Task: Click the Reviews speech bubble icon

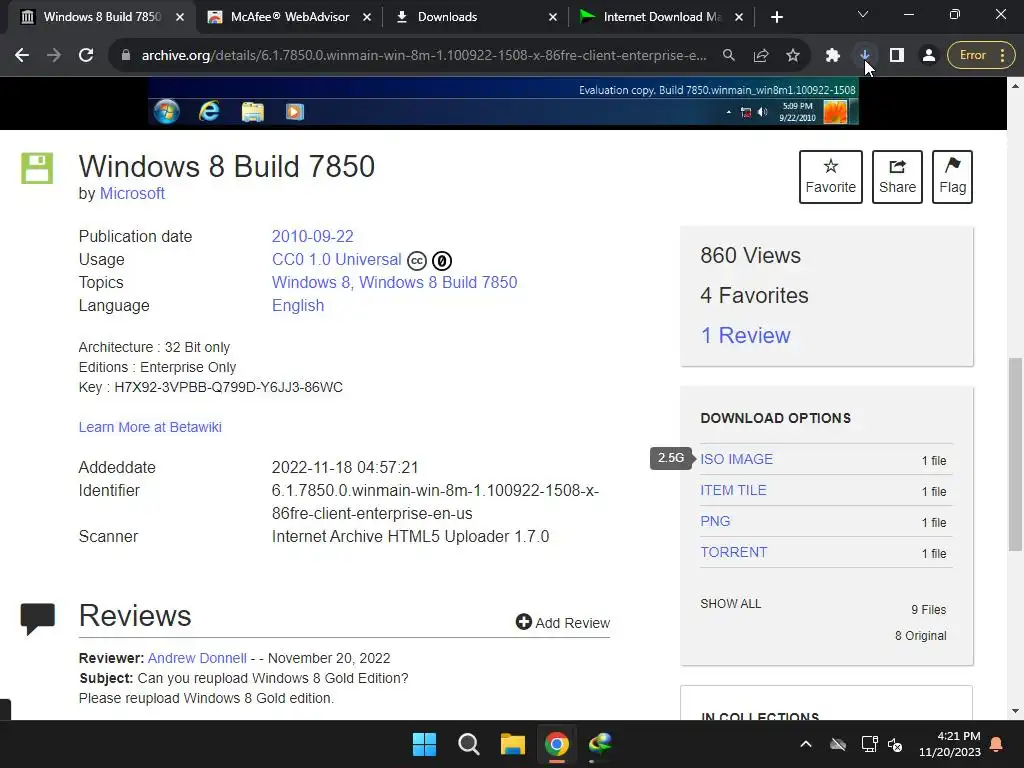Action: 38,619
